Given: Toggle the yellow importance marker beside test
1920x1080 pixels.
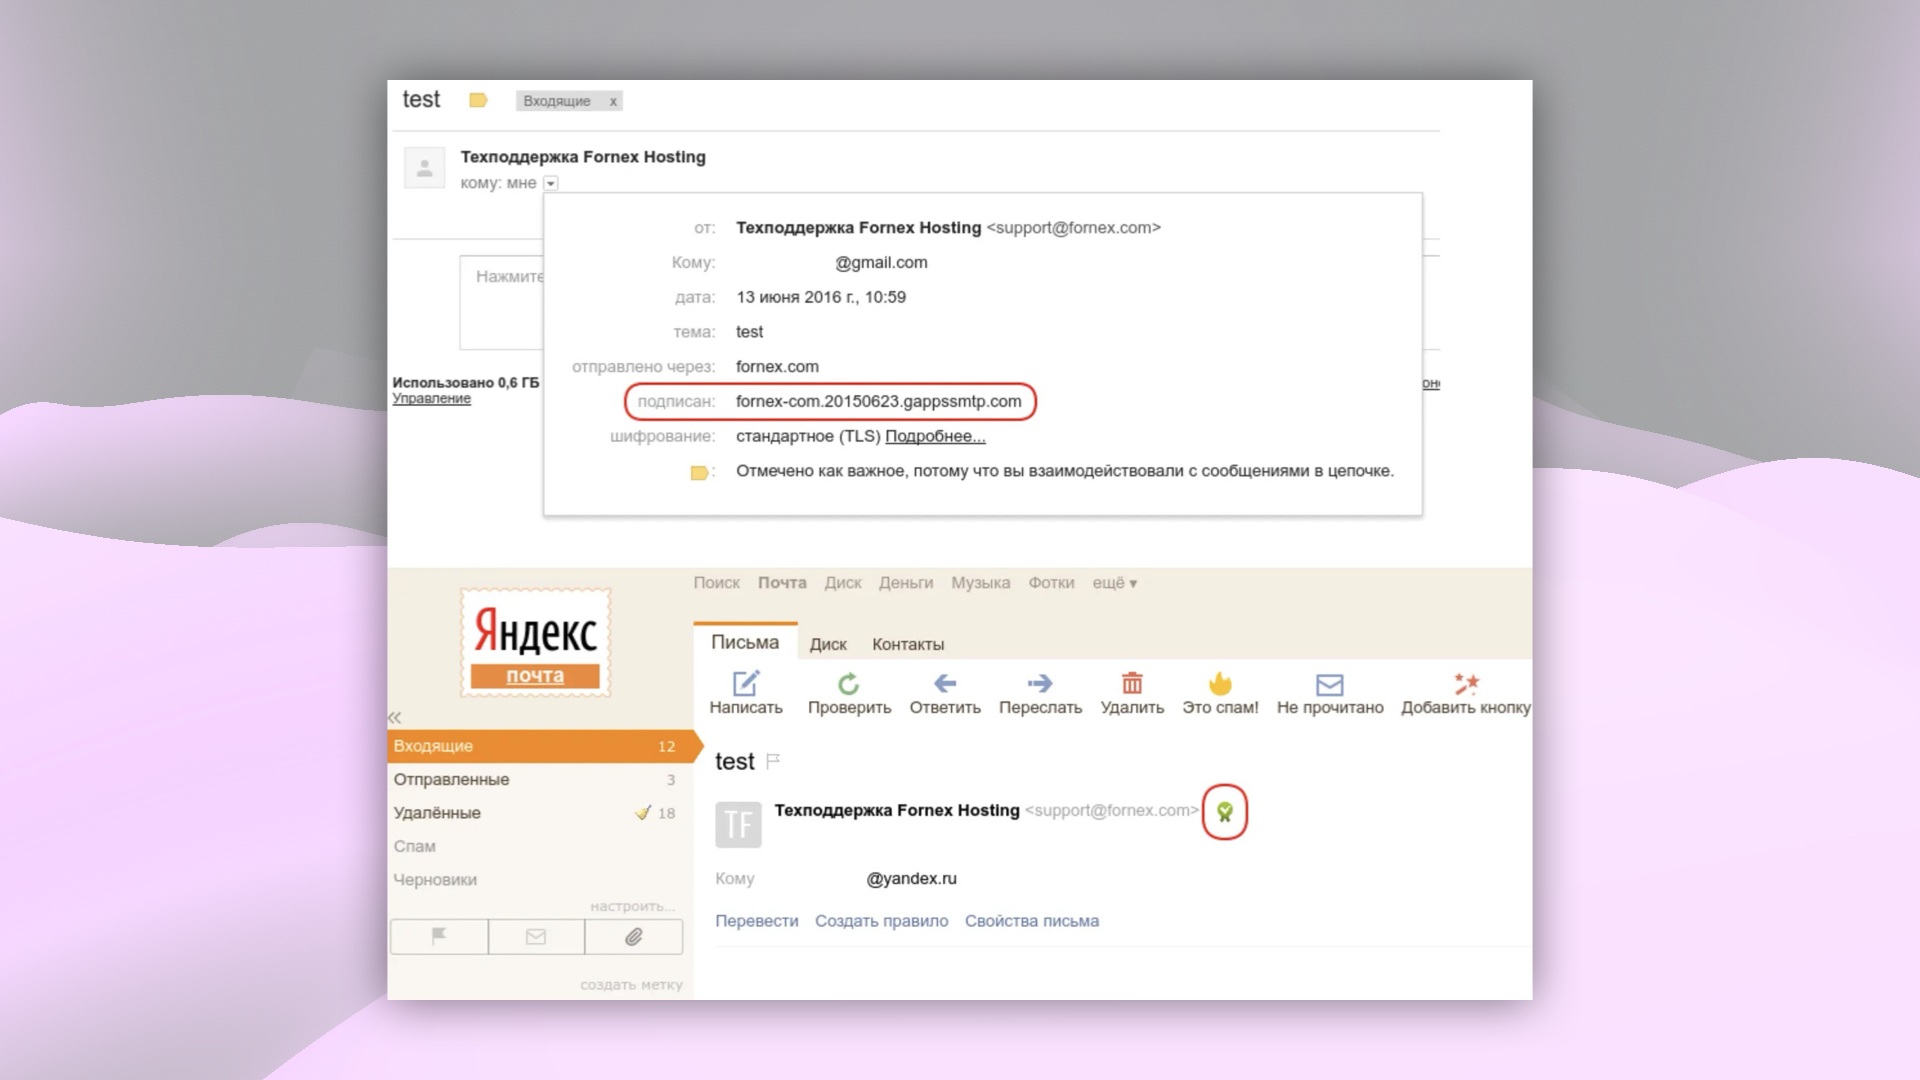Looking at the screenshot, I should [x=478, y=100].
